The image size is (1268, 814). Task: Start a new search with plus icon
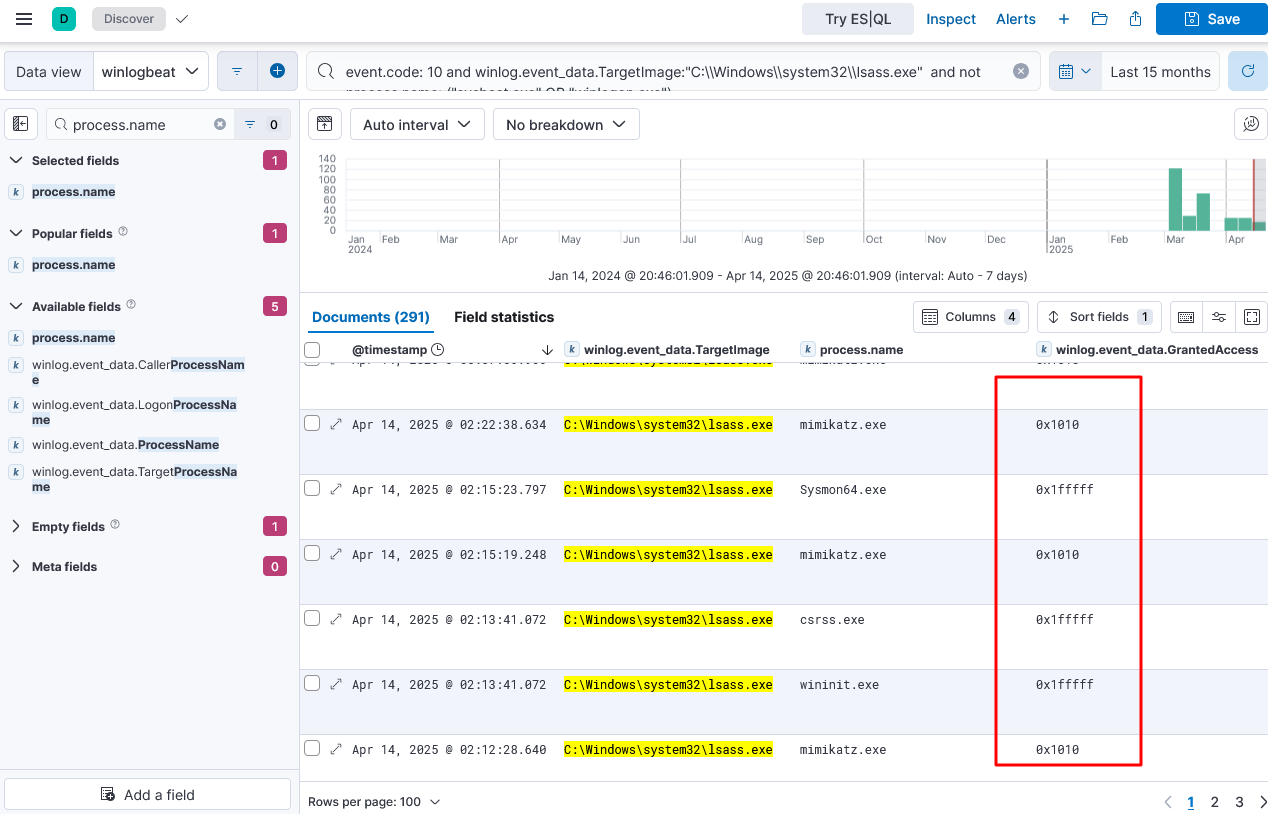pyautogui.click(x=1064, y=19)
